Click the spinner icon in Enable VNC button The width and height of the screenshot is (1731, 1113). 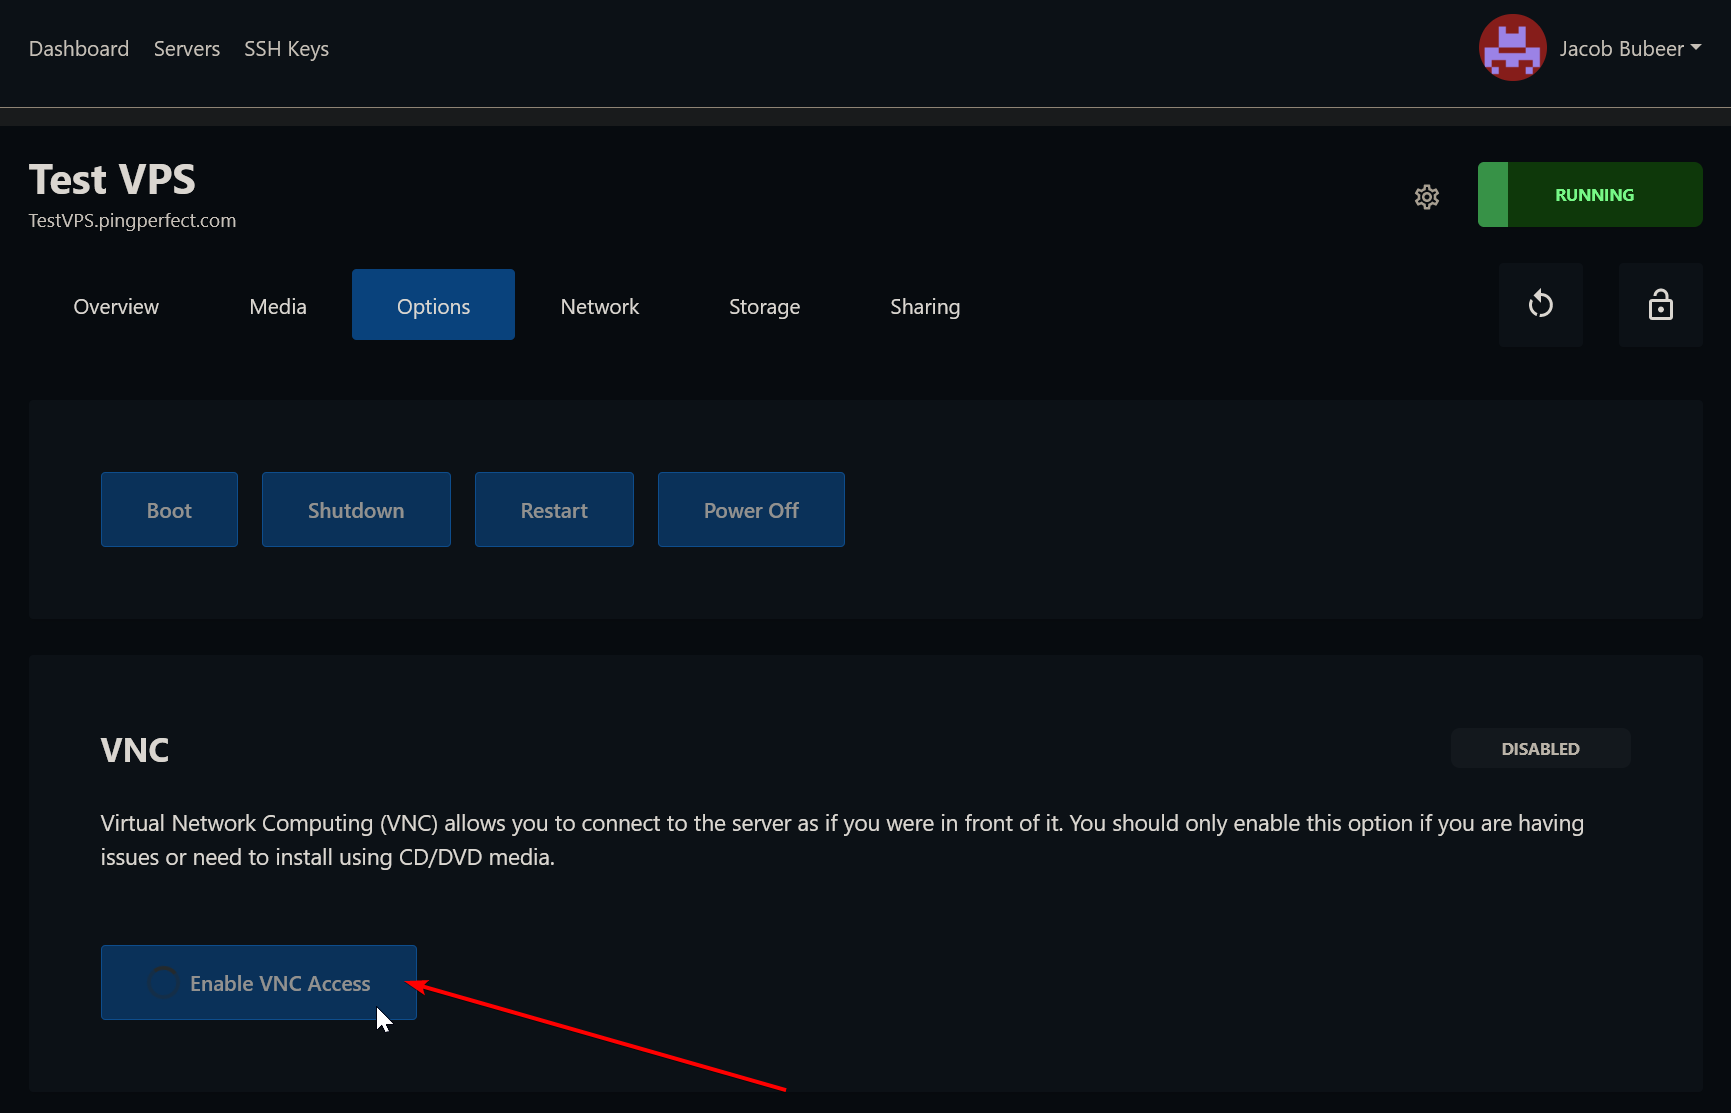[x=163, y=983]
